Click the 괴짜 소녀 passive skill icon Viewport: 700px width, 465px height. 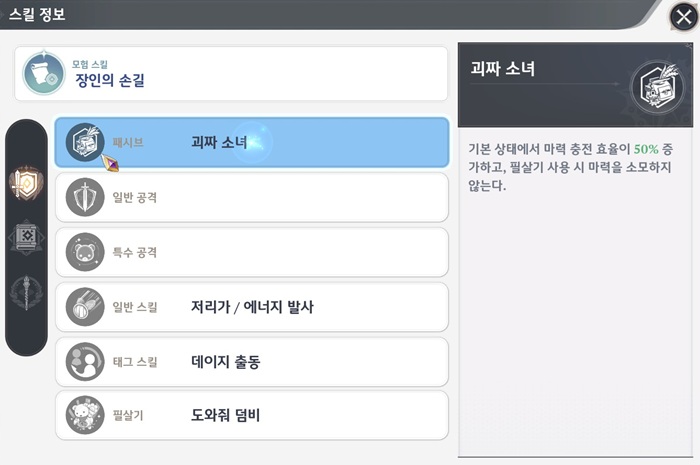[x=85, y=143]
